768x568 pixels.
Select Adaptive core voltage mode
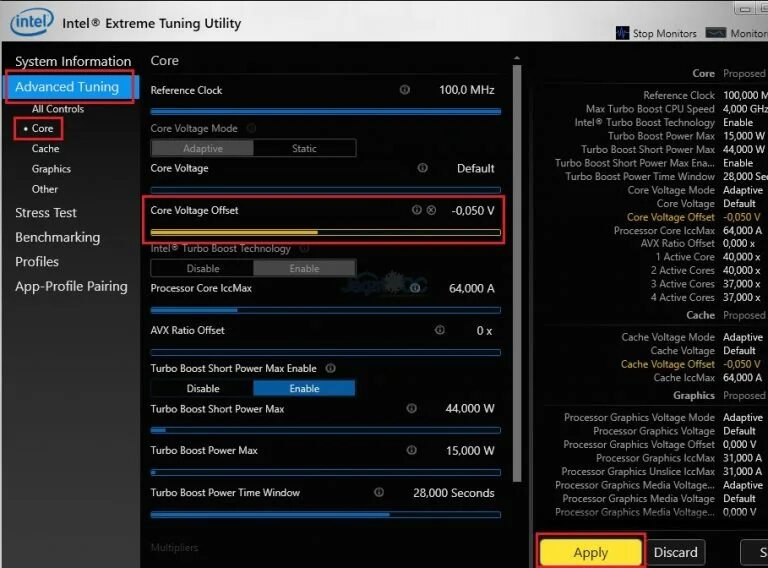pyautogui.click(x=202, y=148)
